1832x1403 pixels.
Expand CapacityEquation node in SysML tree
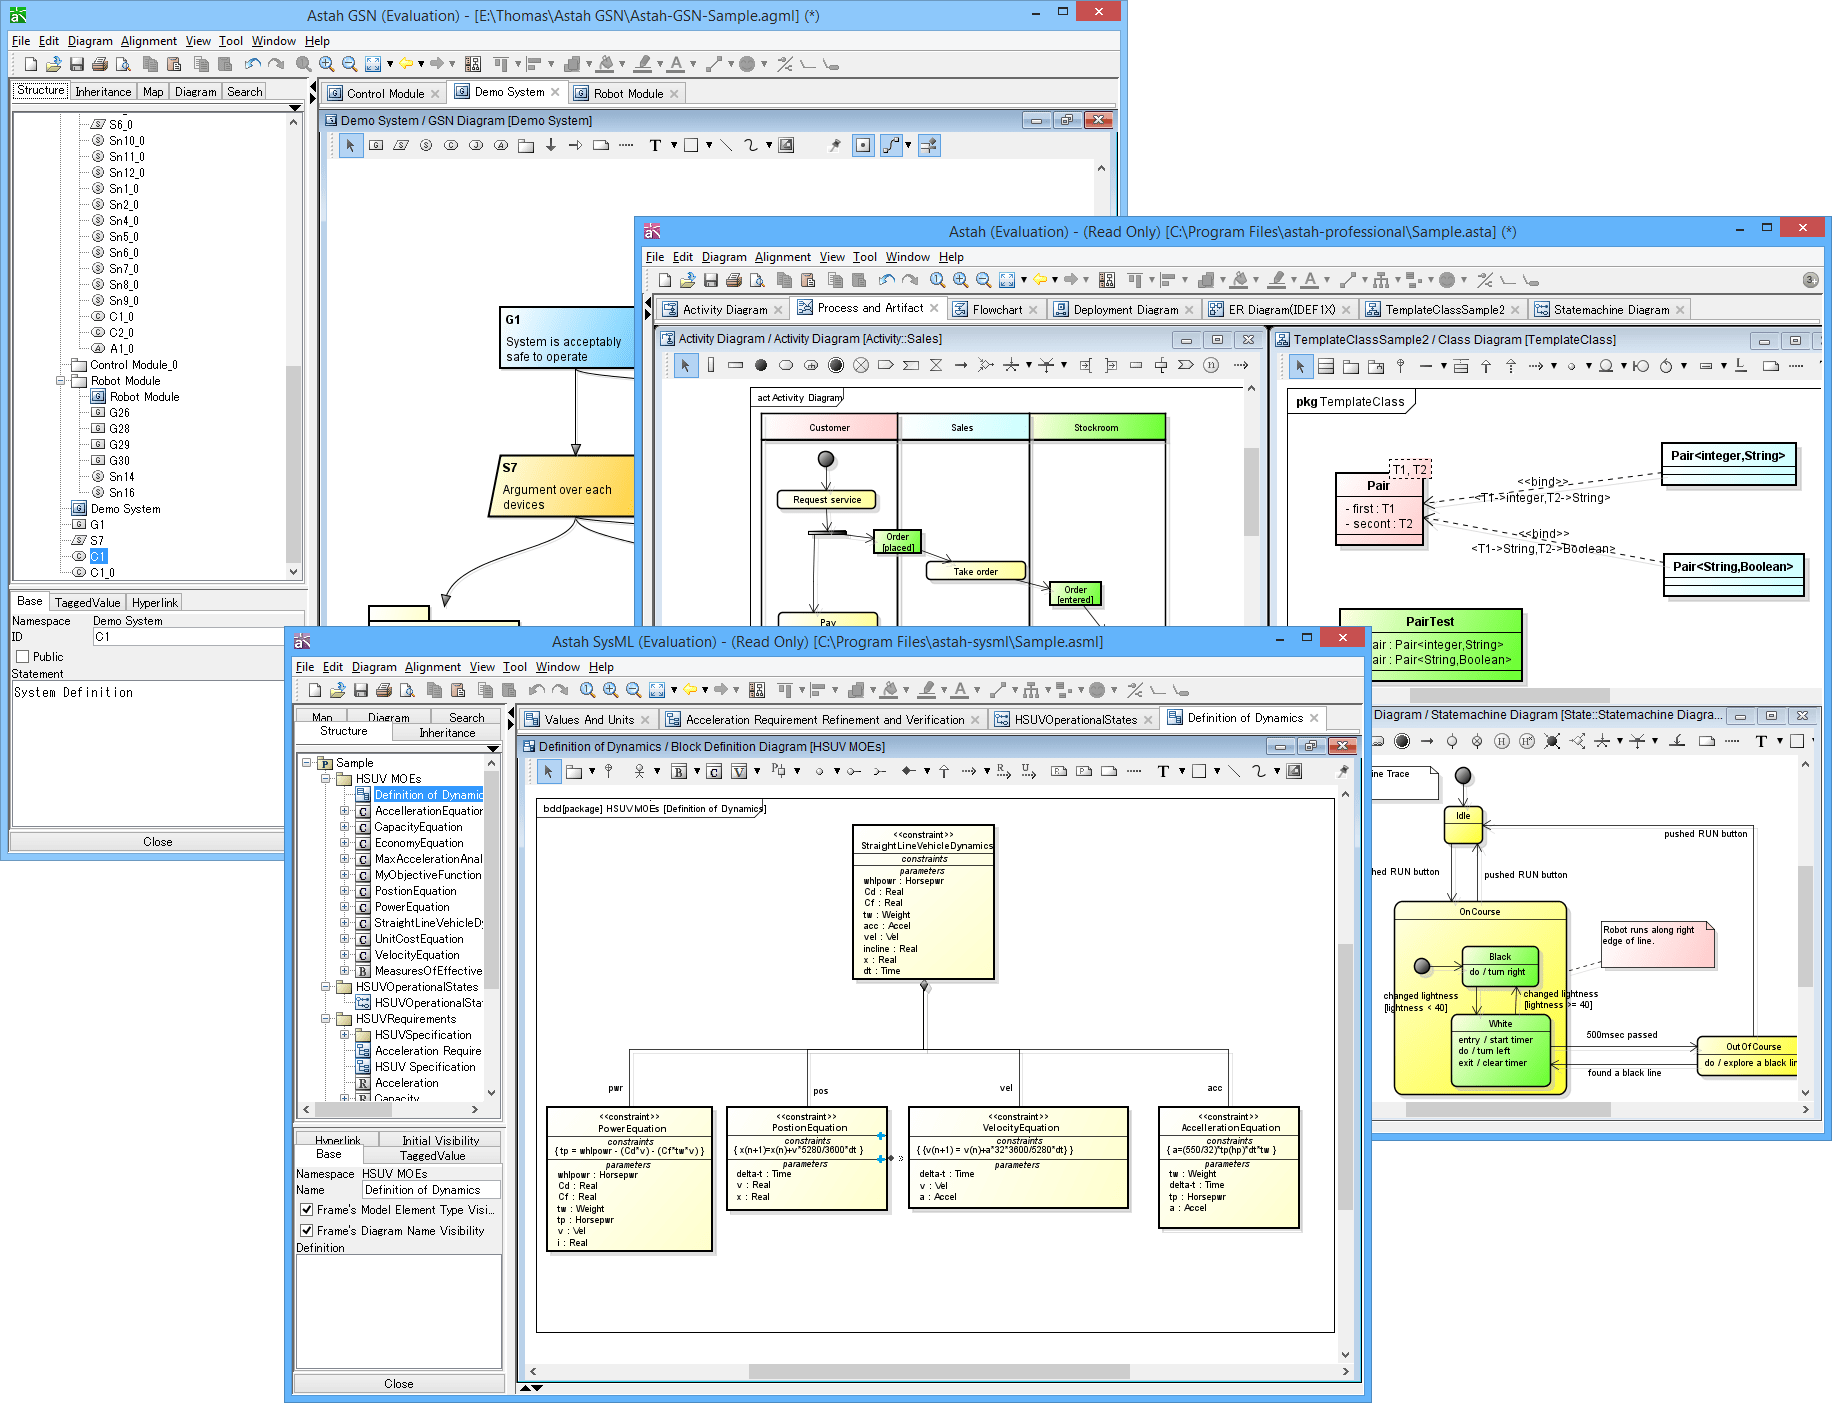point(345,827)
